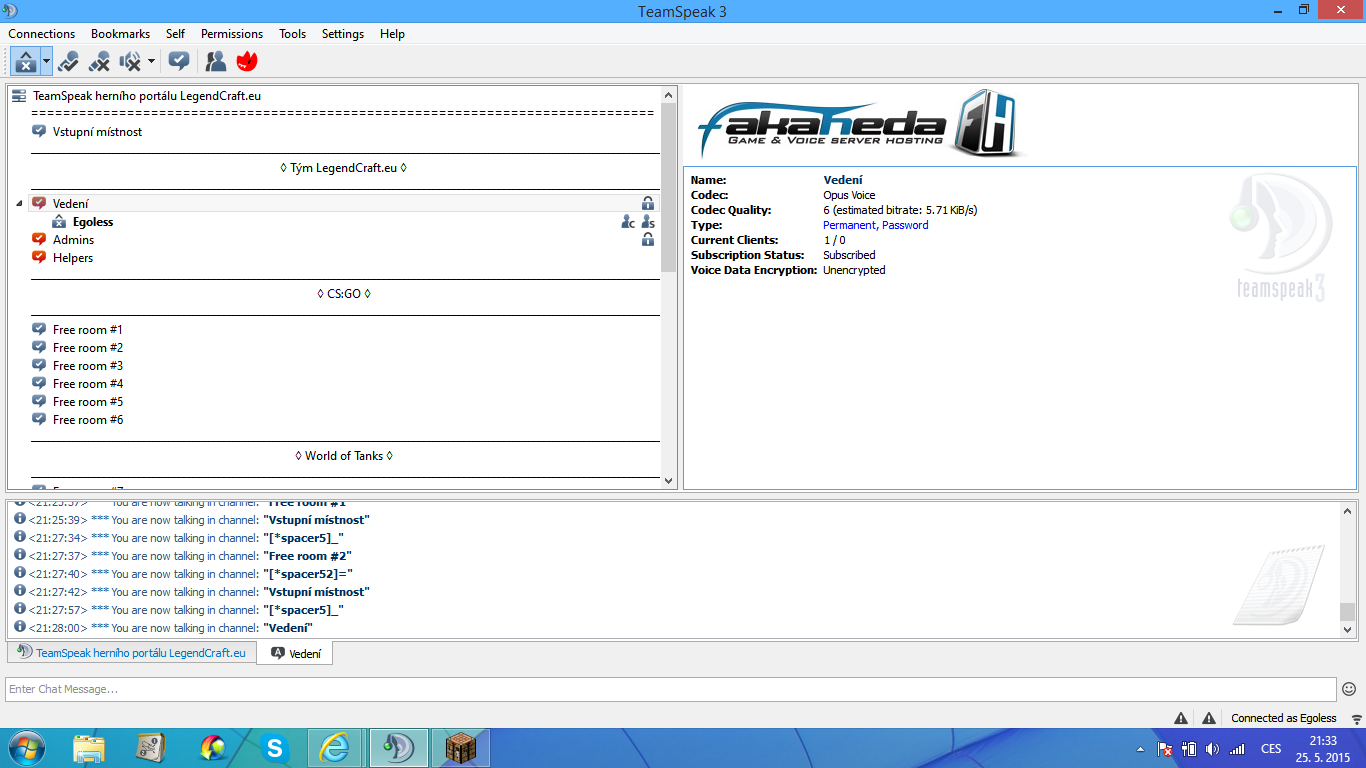Select the Vstupní místnost channel

click(x=97, y=132)
